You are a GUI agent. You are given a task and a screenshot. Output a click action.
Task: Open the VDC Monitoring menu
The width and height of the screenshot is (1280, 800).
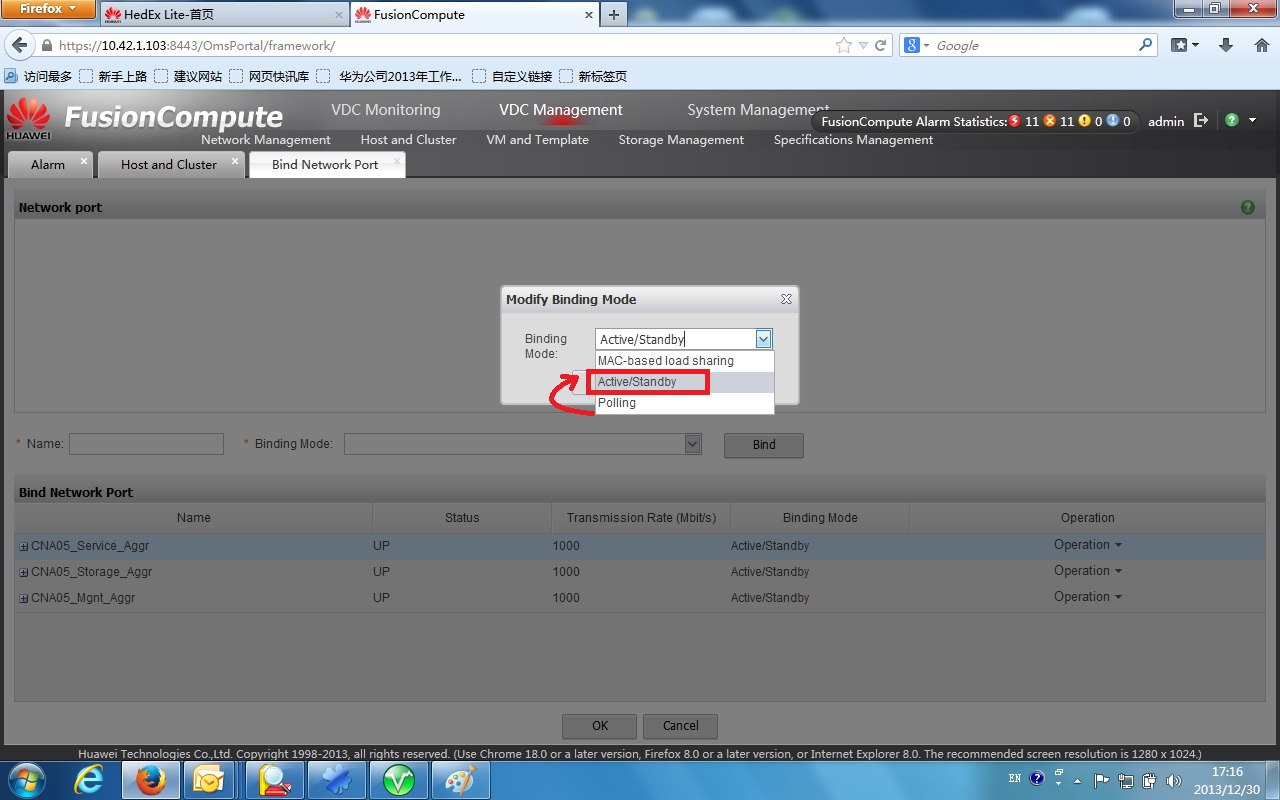point(385,110)
